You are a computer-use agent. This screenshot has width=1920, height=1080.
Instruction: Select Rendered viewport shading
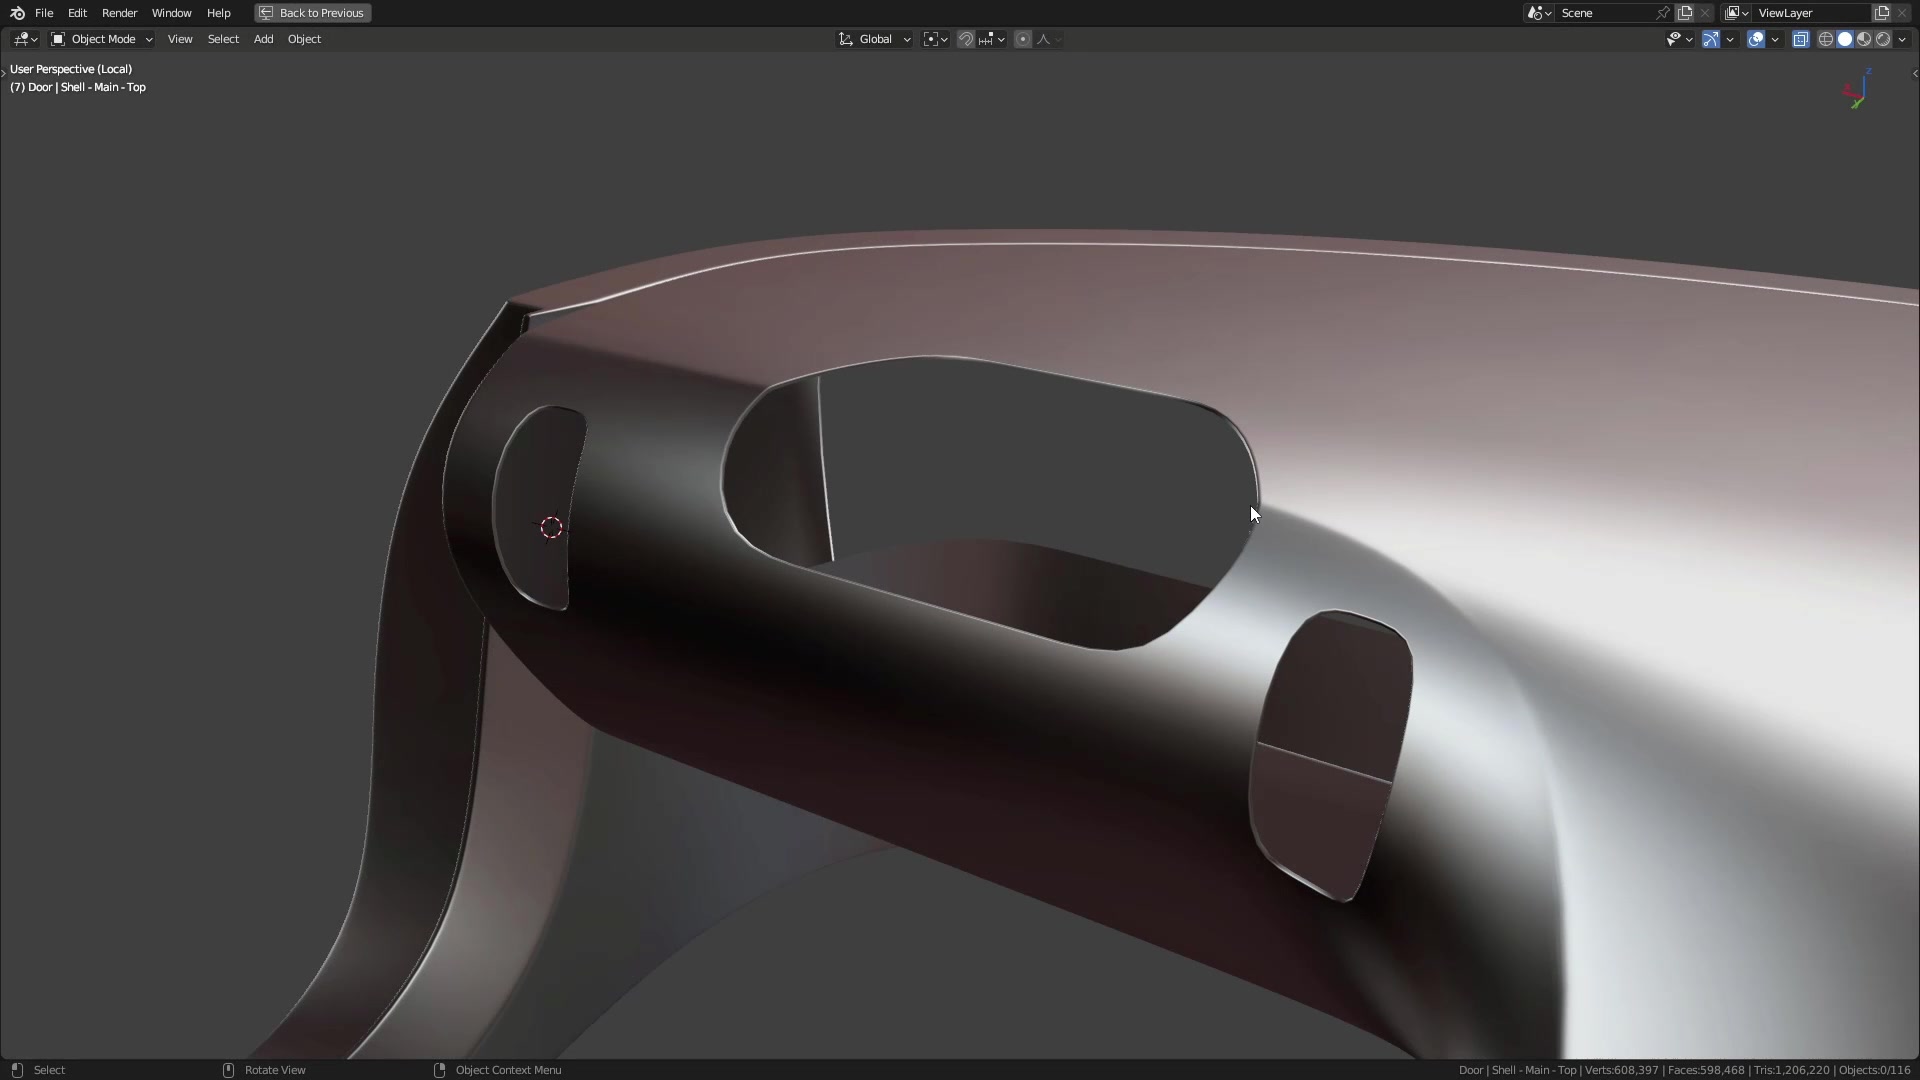coord(1883,39)
